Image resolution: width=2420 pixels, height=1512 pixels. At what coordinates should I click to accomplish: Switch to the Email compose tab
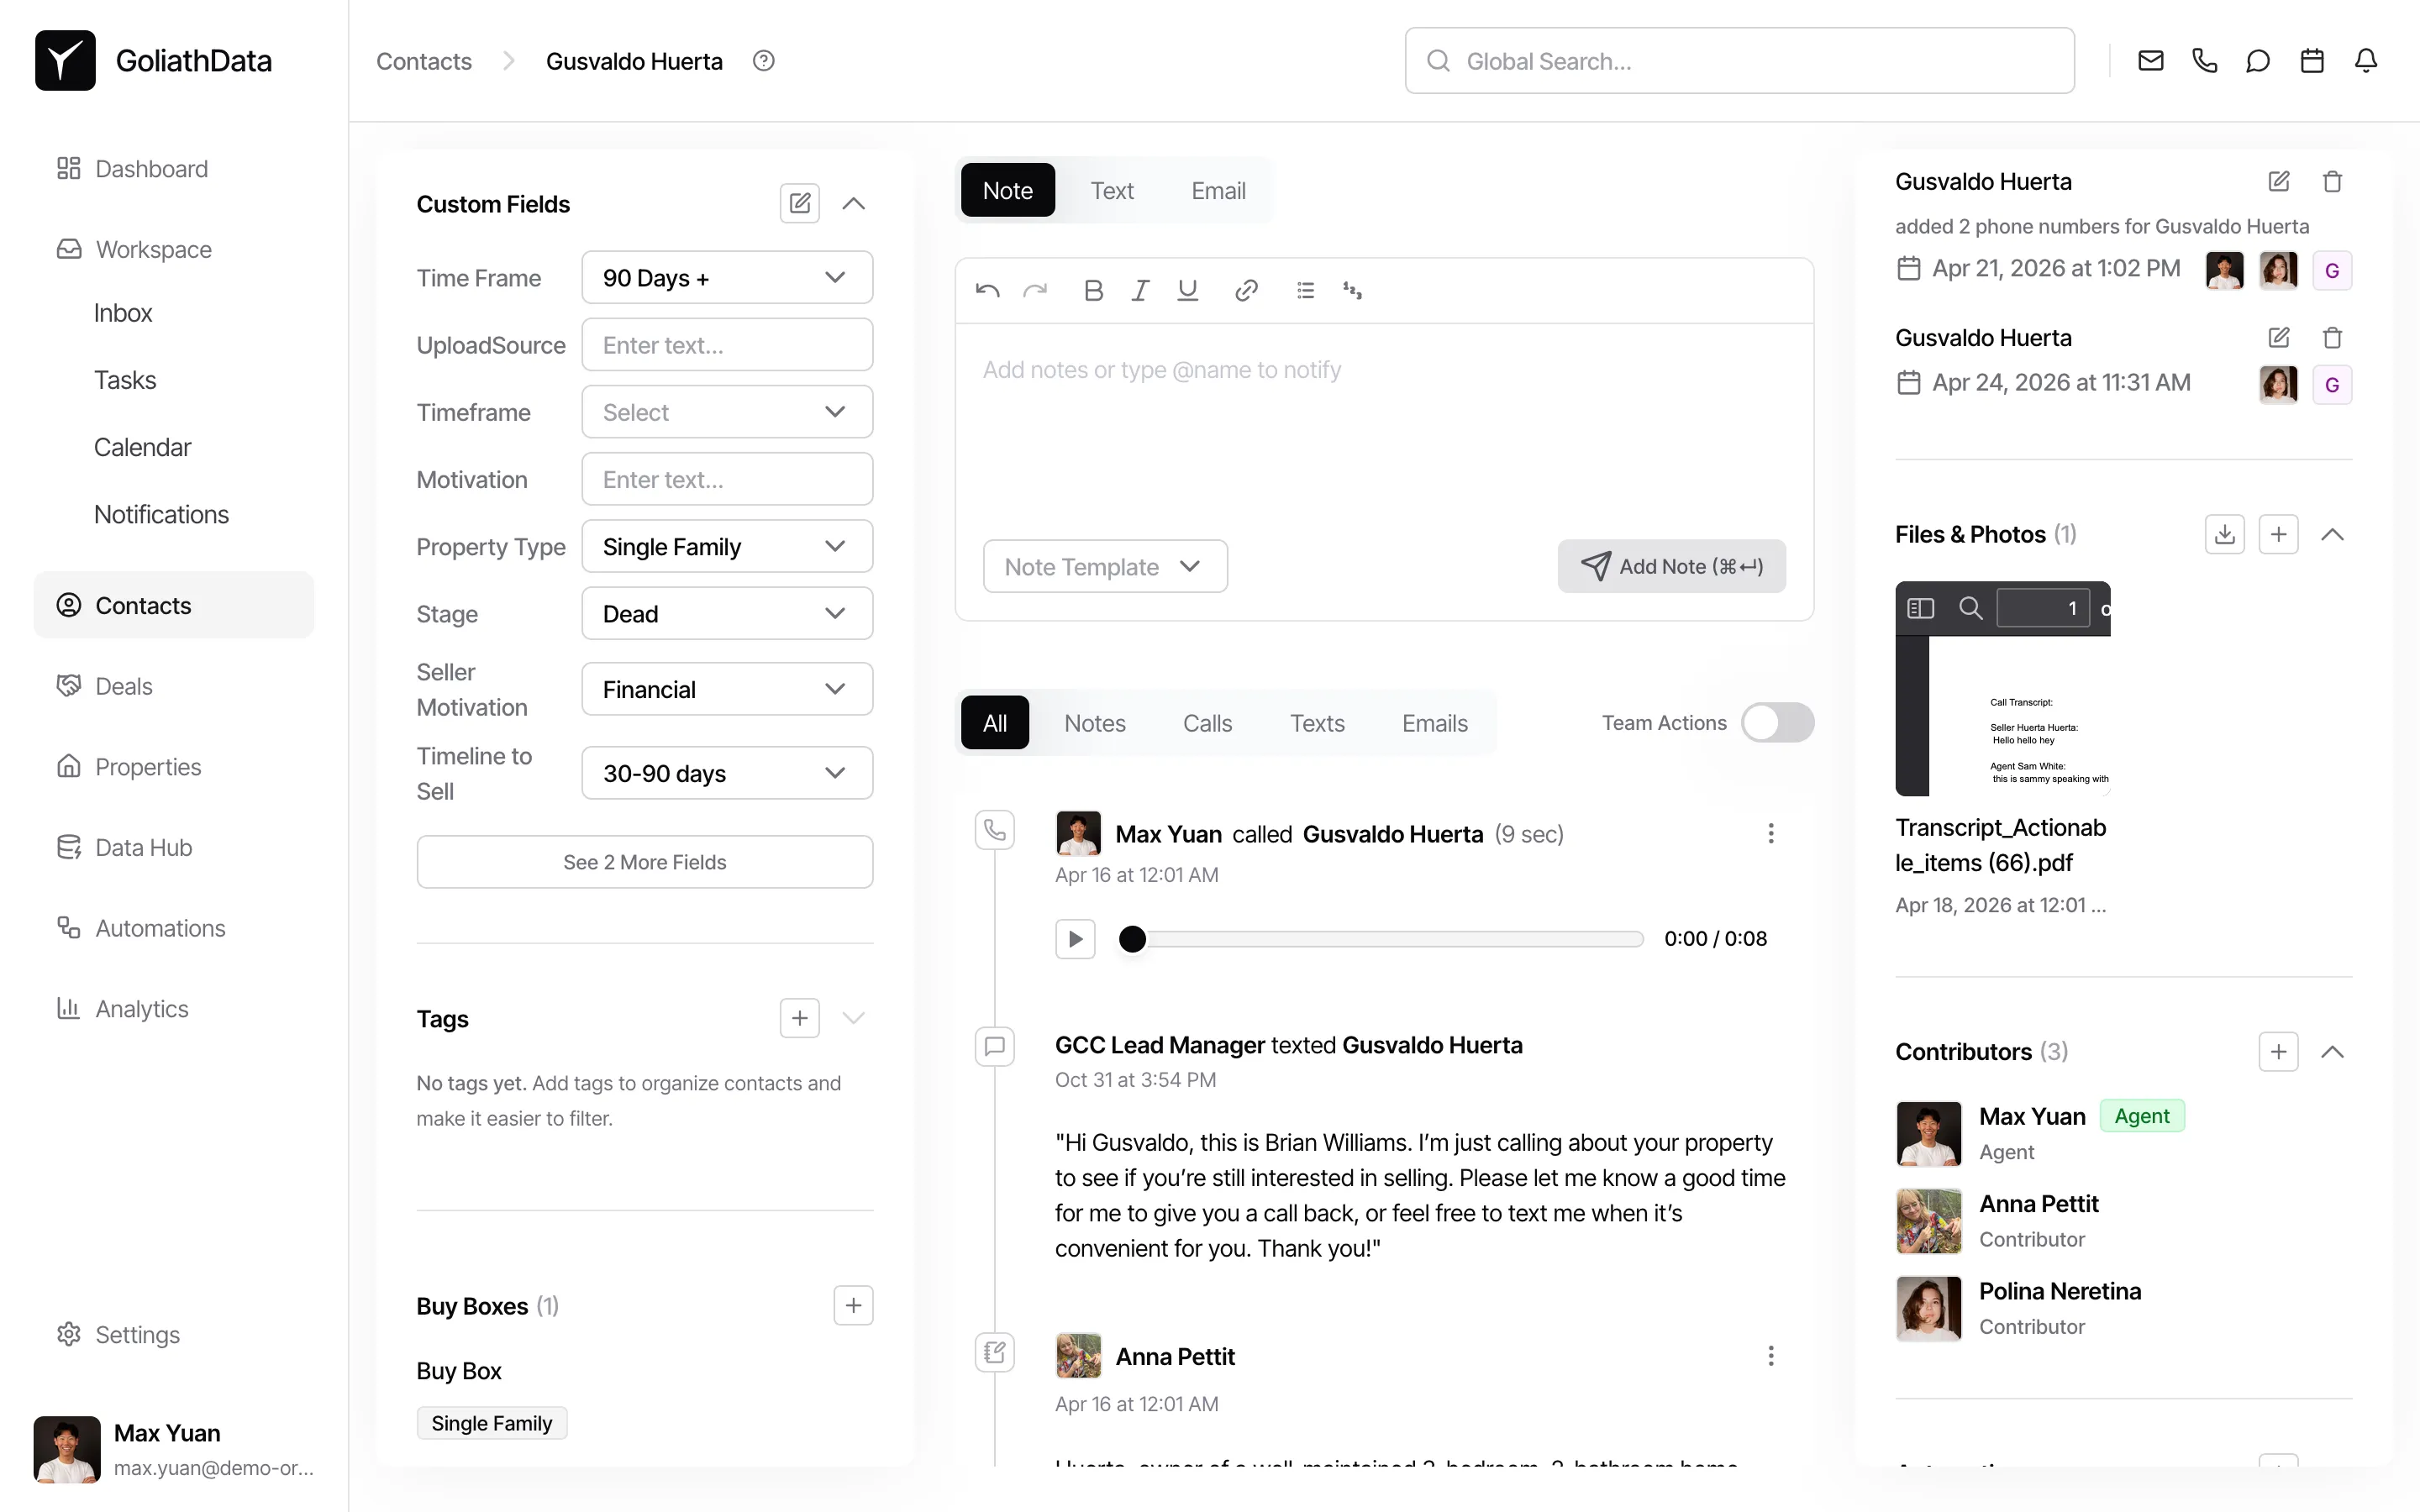point(1217,191)
